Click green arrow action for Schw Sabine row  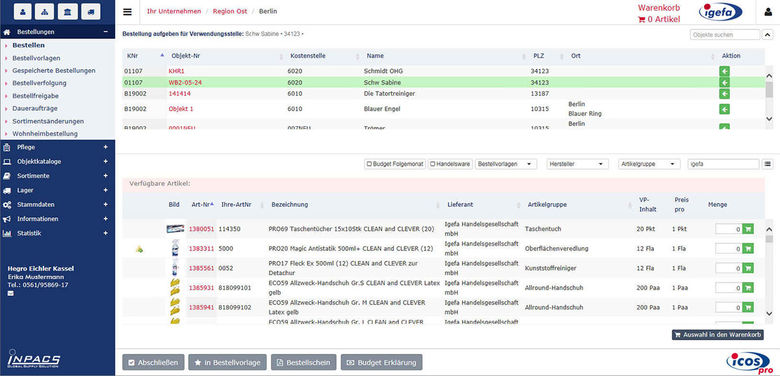tap(724, 82)
